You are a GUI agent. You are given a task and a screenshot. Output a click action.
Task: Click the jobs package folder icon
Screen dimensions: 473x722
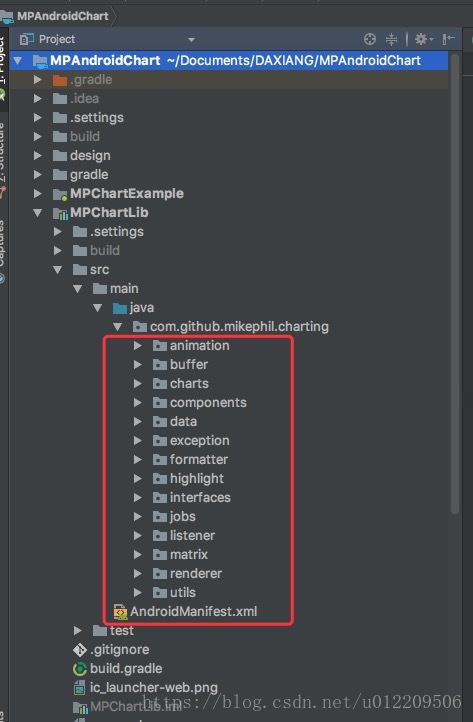tap(160, 517)
